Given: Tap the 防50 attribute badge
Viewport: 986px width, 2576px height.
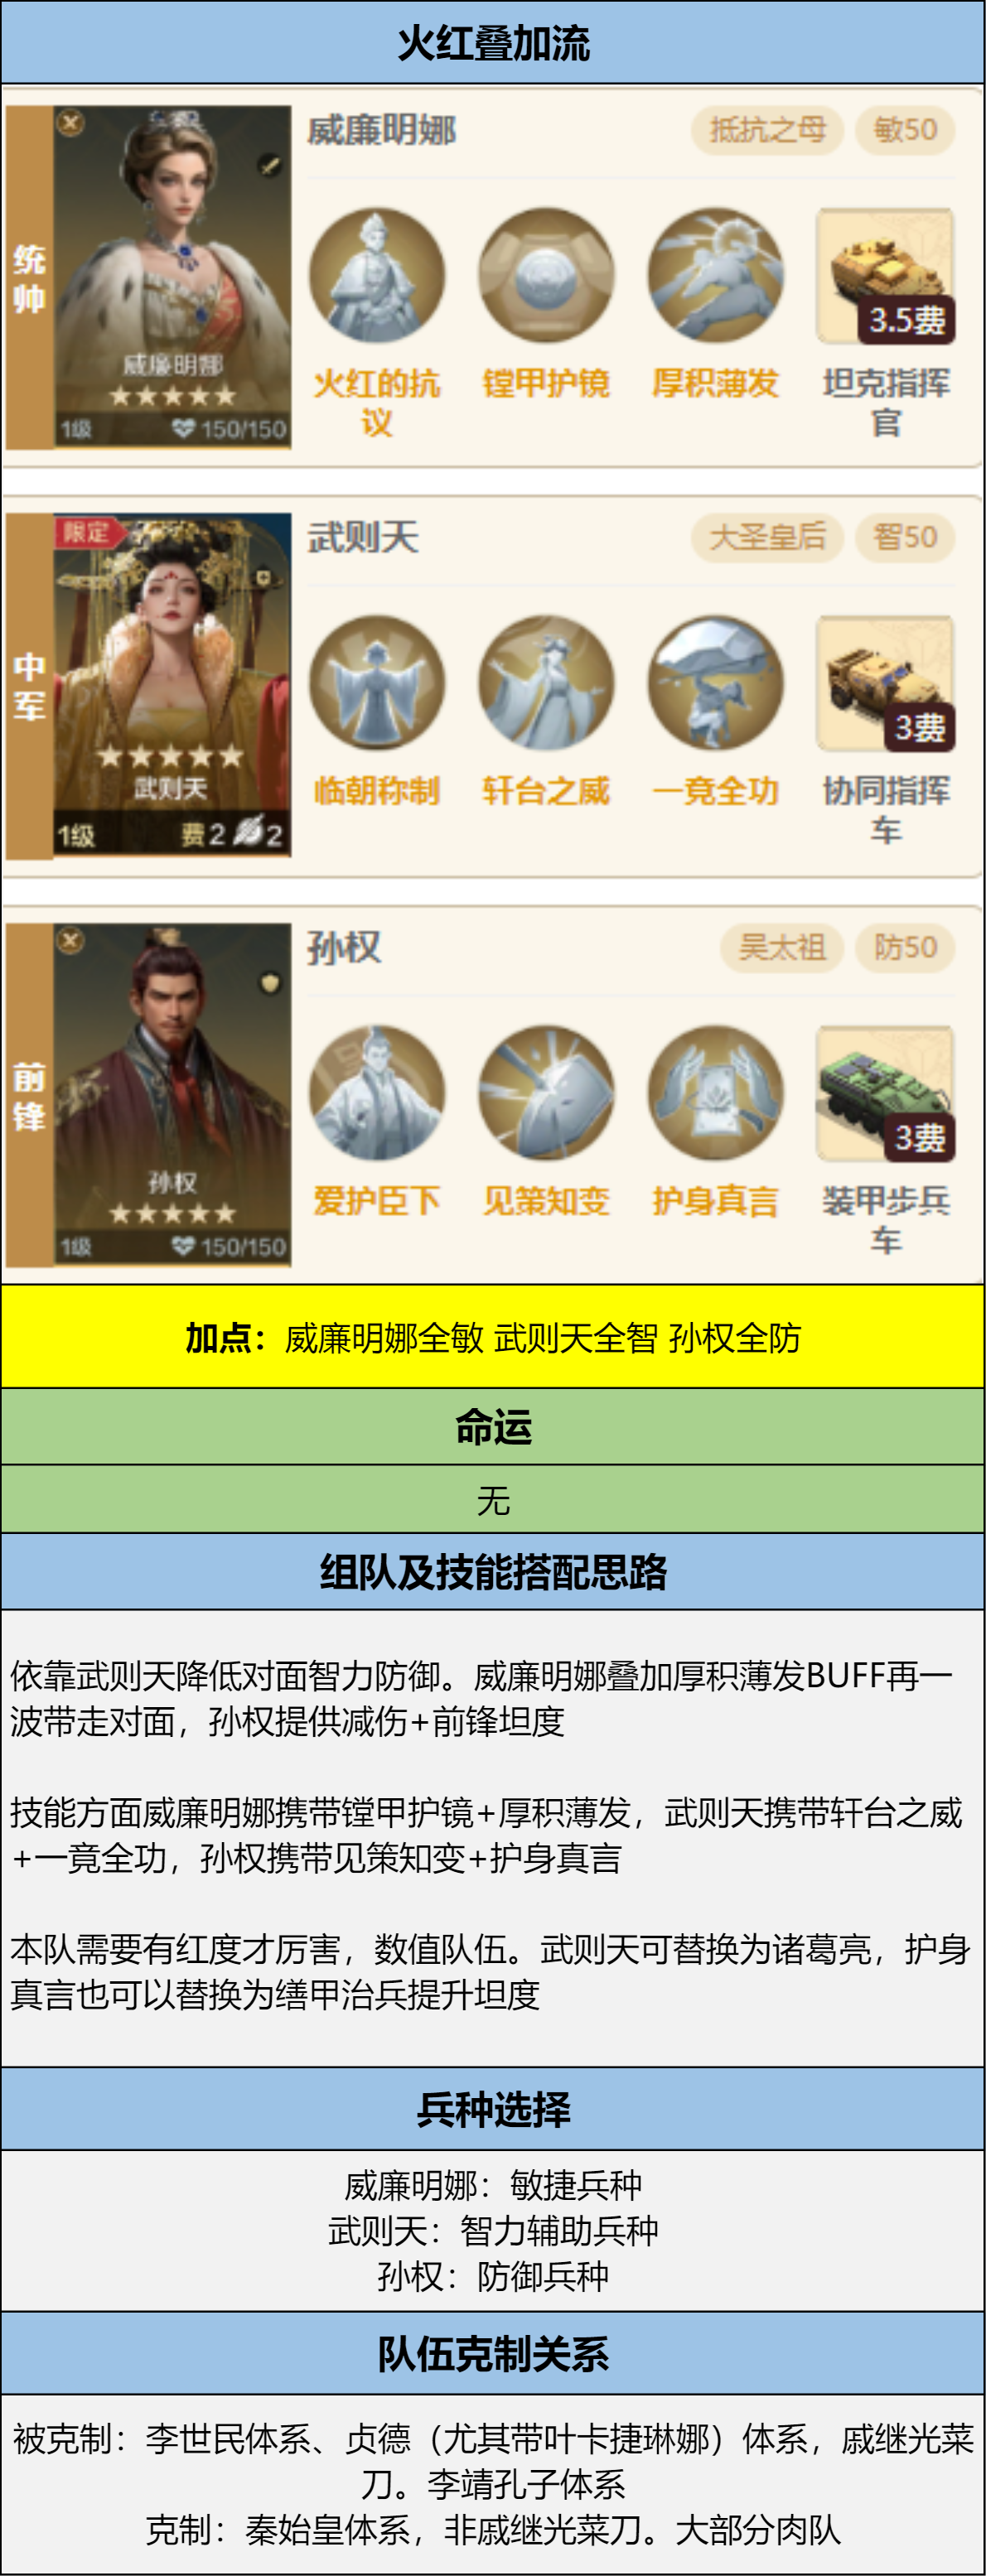Looking at the screenshot, I should (905, 948).
